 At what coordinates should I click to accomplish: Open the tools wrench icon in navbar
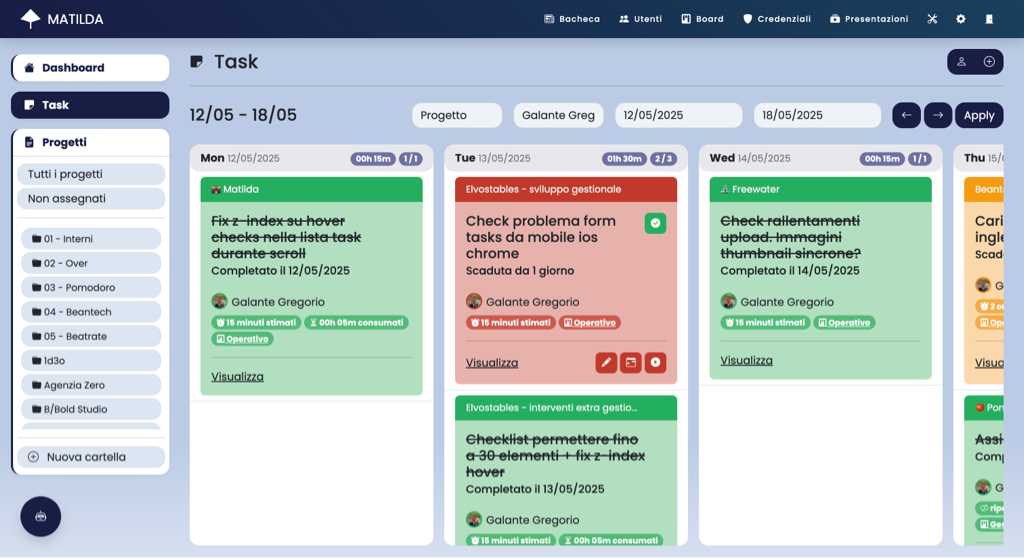[x=932, y=19]
